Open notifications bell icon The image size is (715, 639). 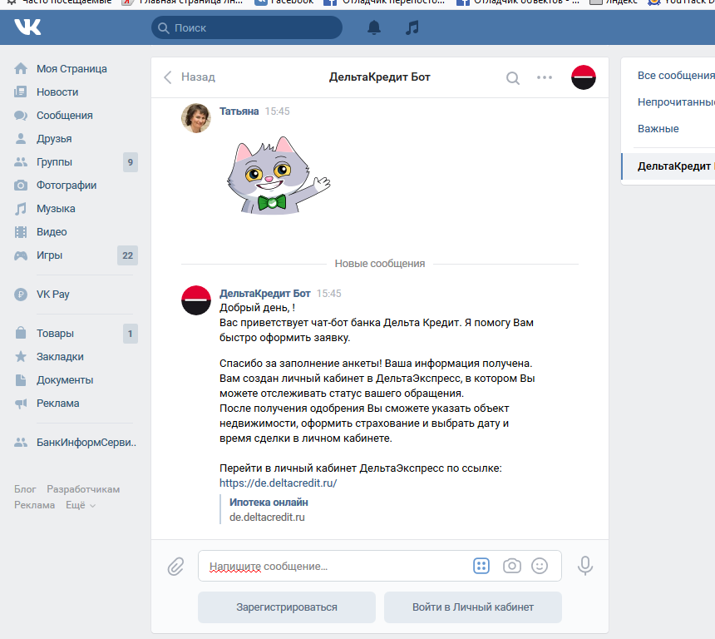[x=374, y=28]
